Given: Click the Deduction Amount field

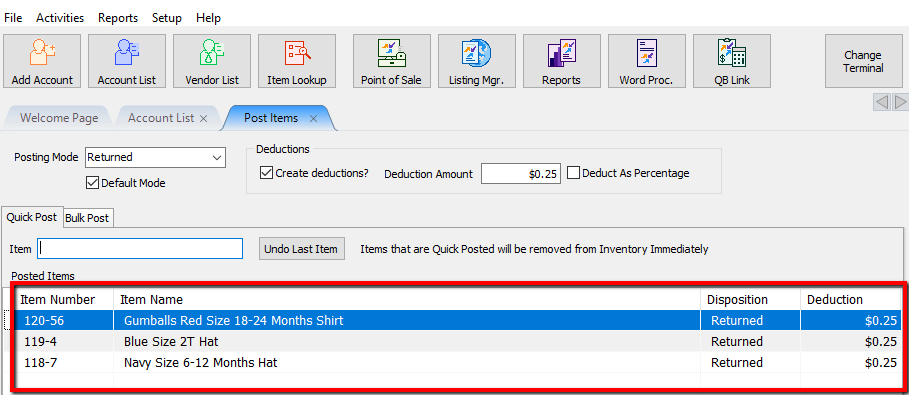Looking at the screenshot, I should pyautogui.click(x=521, y=173).
